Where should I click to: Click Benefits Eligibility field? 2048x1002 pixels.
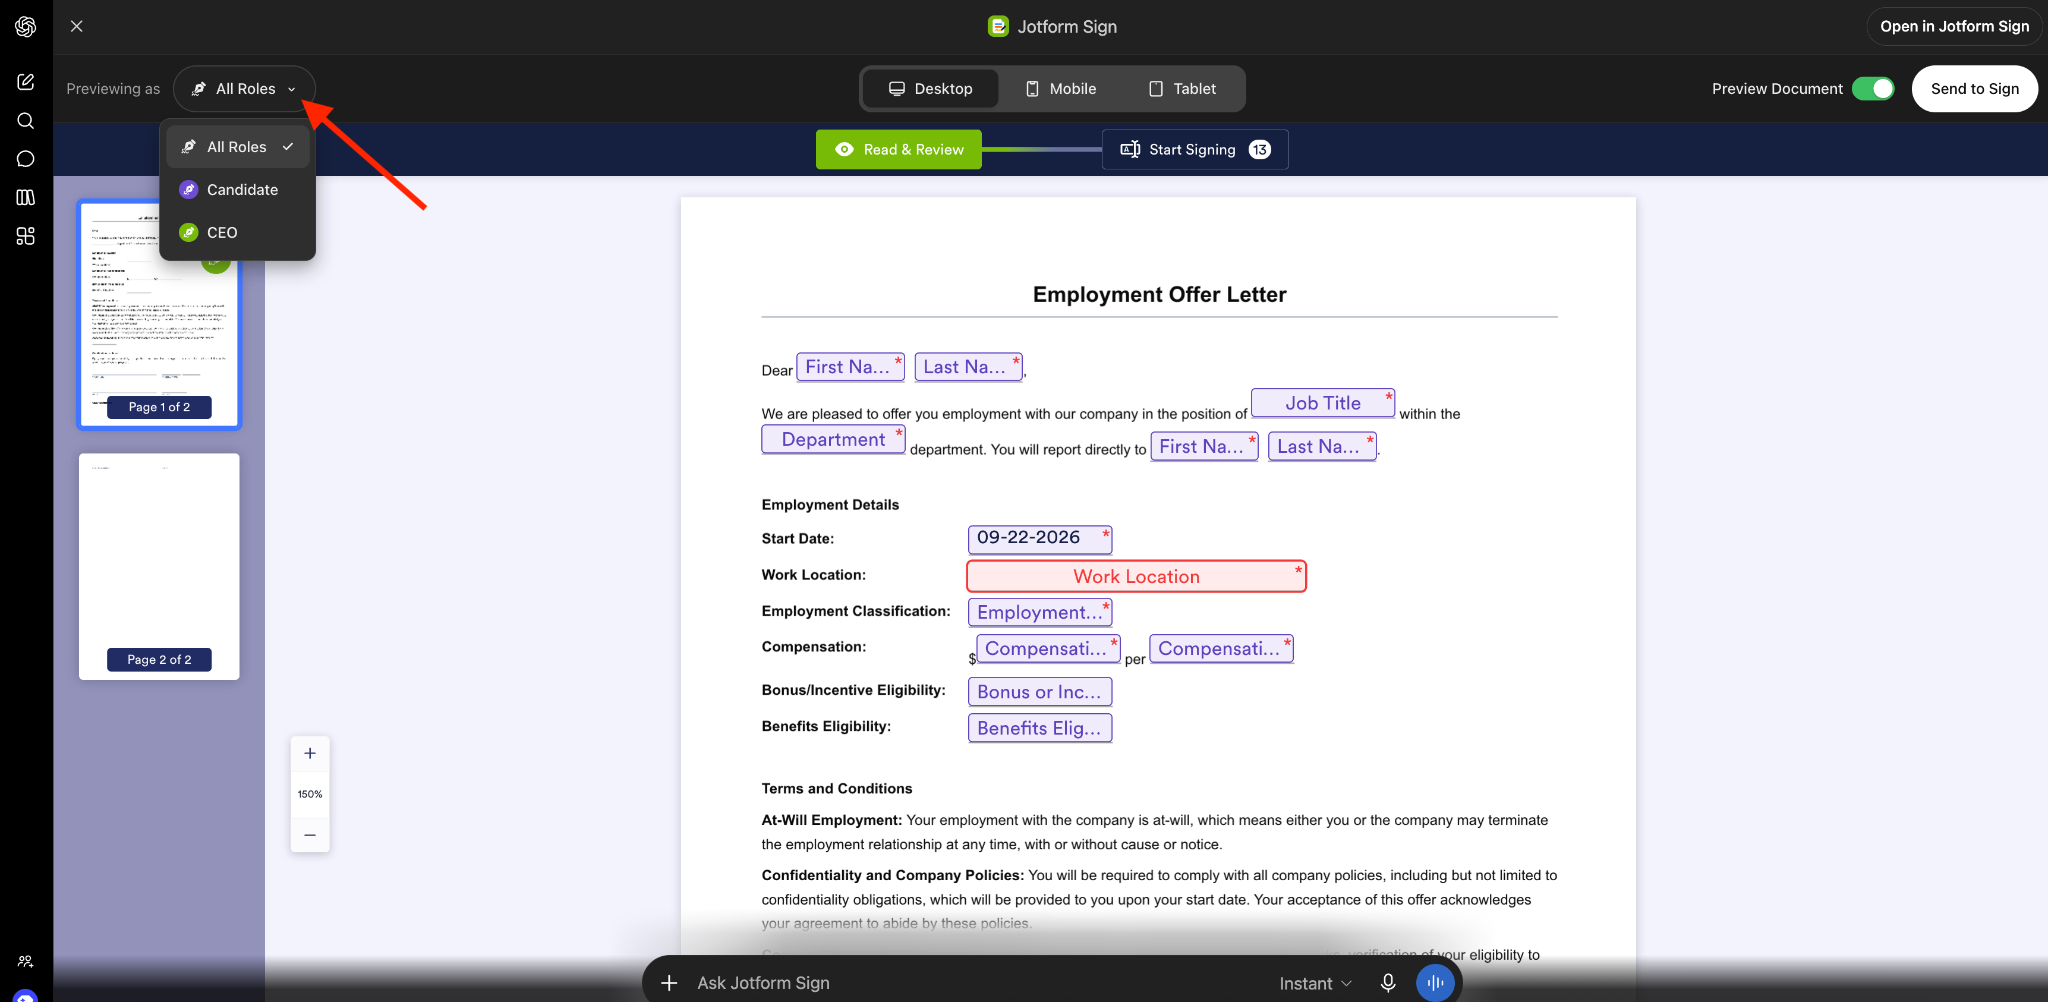point(1040,728)
